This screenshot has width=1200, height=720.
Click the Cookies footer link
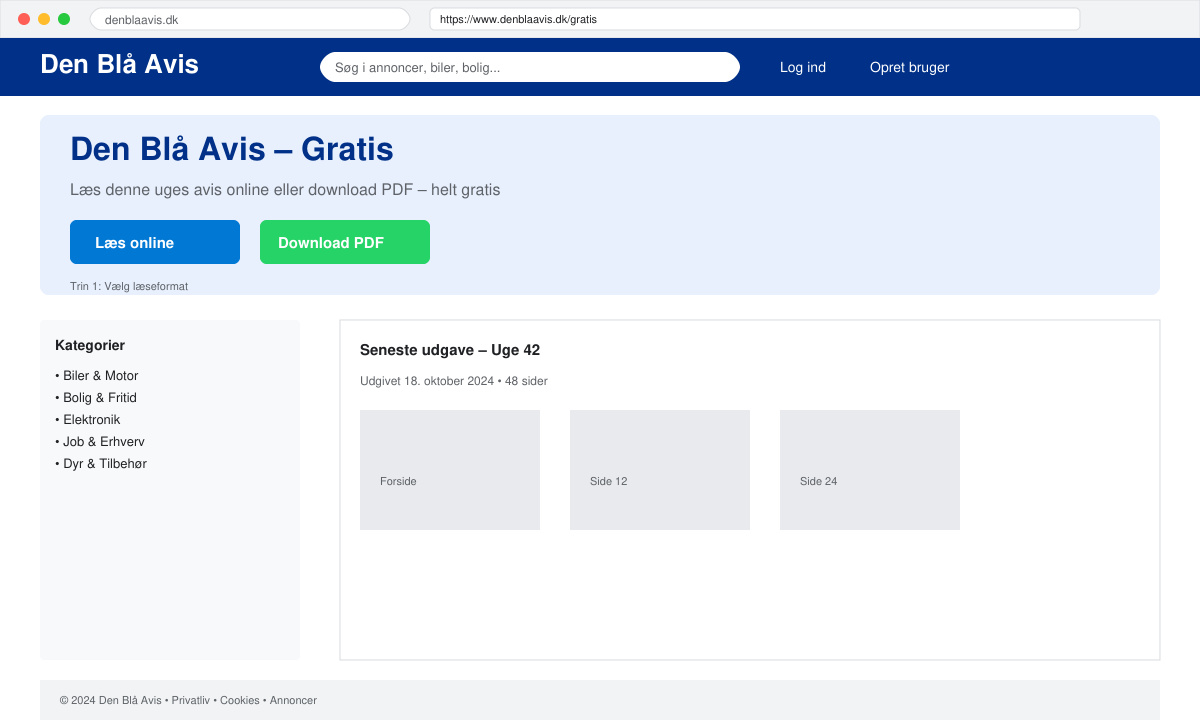240,701
